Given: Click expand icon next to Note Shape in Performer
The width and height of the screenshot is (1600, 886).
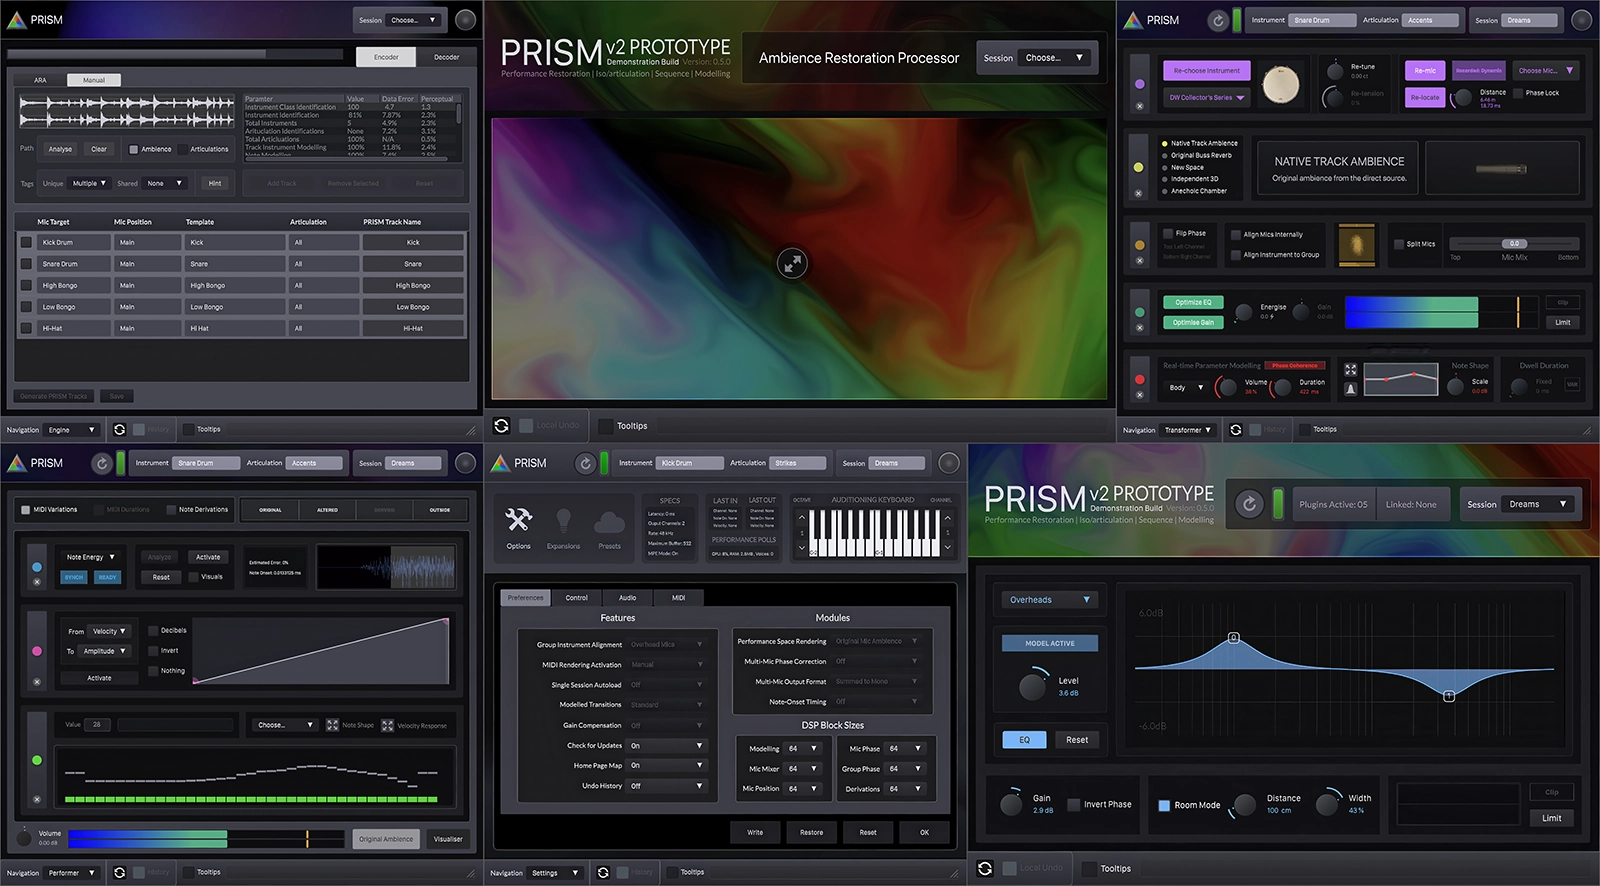Looking at the screenshot, I should 332,725.
